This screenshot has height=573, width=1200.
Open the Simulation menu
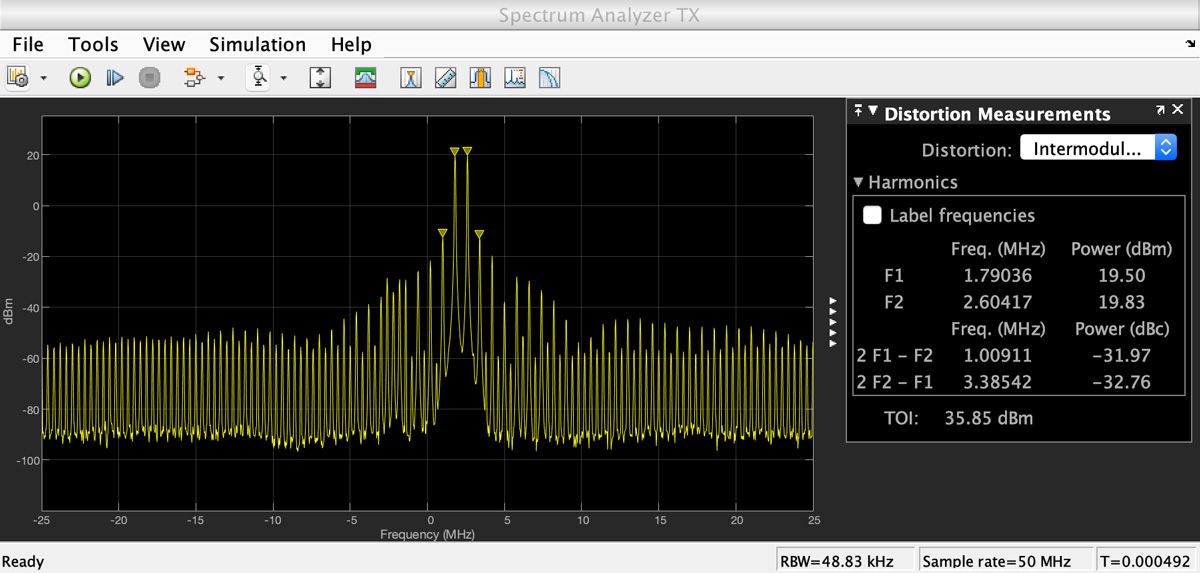(x=257, y=45)
